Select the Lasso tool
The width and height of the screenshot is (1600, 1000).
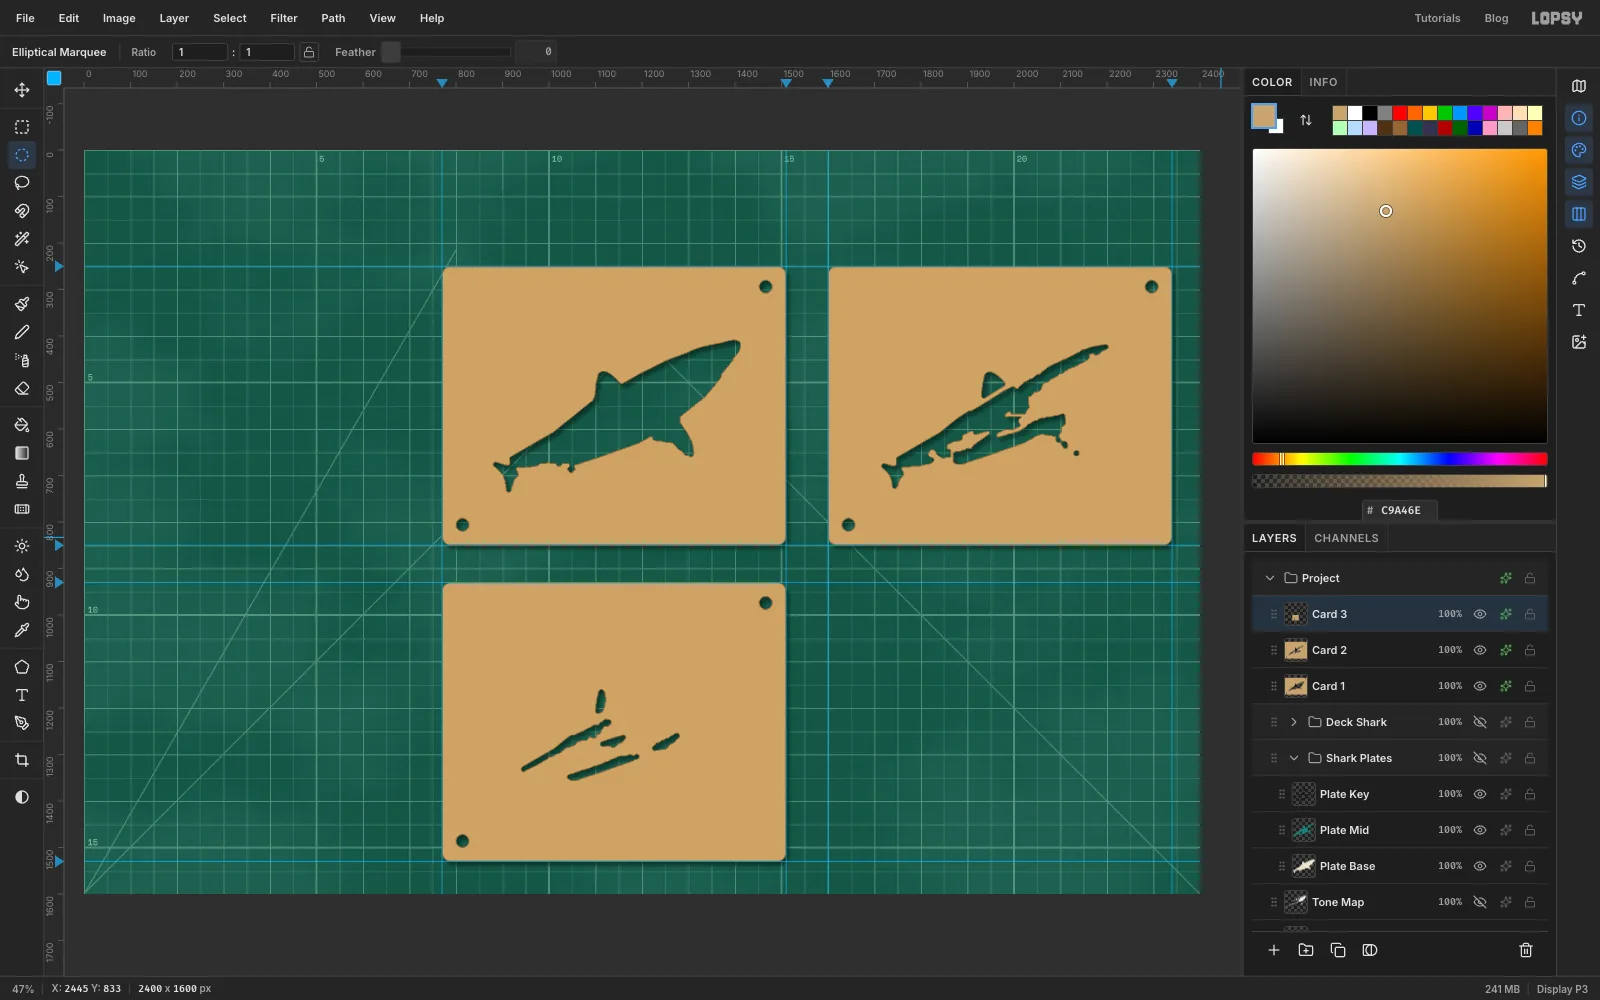pos(22,183)
